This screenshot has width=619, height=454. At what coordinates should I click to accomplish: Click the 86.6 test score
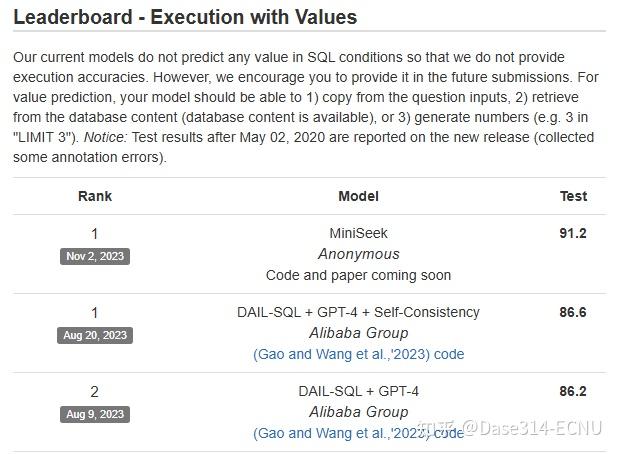coord(573,312)
